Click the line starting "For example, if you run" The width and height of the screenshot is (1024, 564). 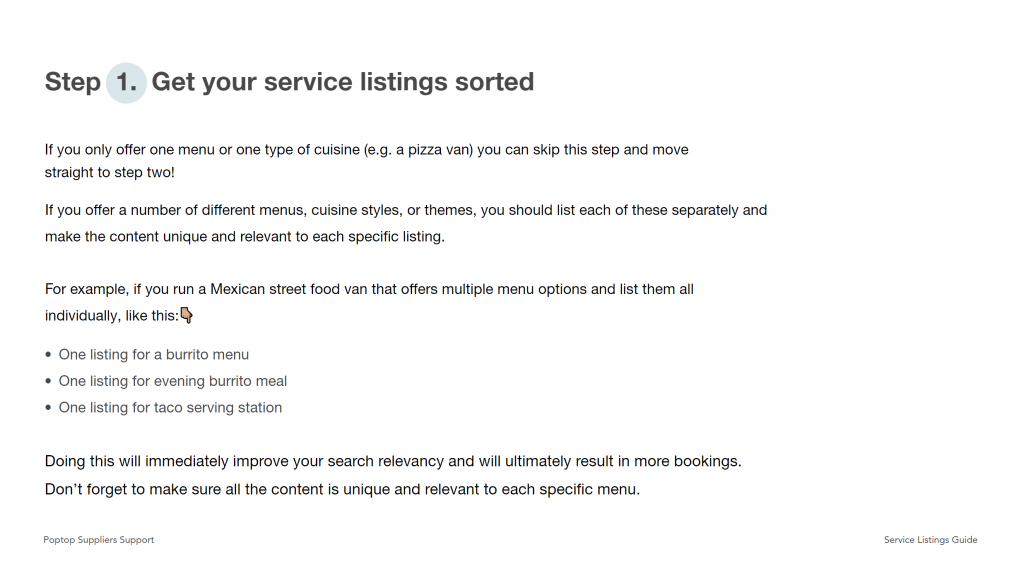pyautogui.click(x=369, y=290)
